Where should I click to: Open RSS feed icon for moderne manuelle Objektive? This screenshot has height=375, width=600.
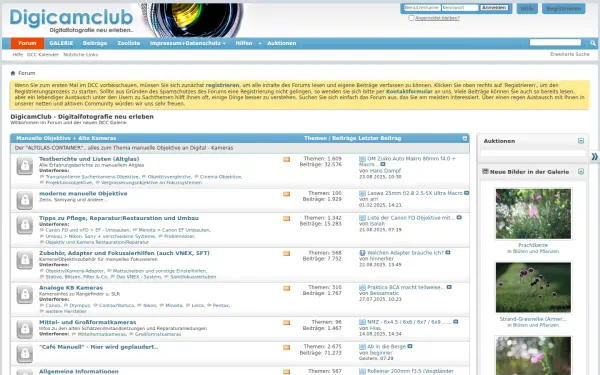click(286, 194)
